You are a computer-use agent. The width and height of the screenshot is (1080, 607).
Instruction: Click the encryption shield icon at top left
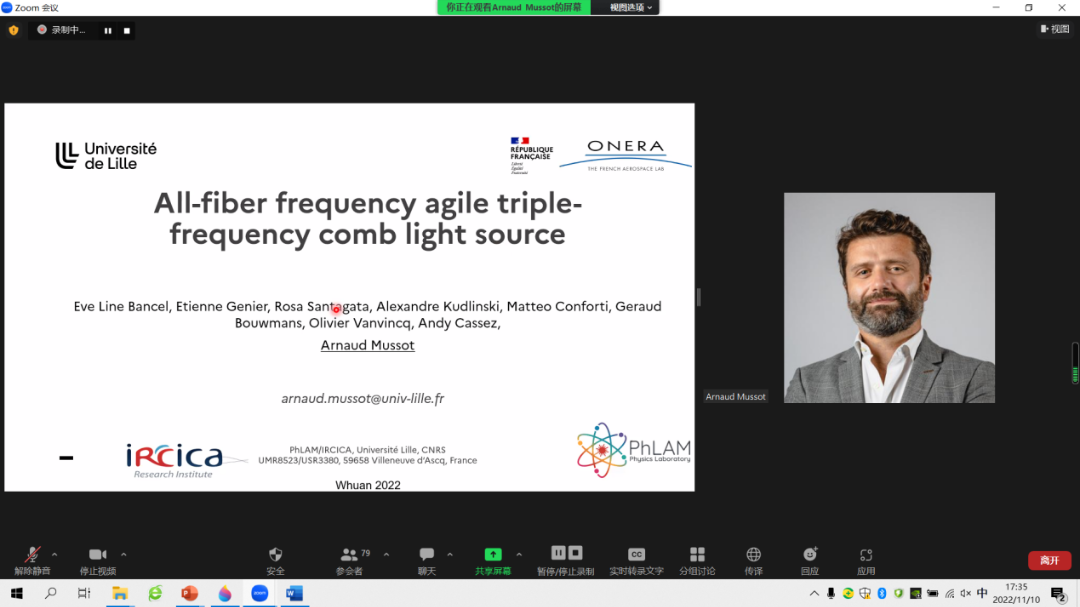click(13, 30)
